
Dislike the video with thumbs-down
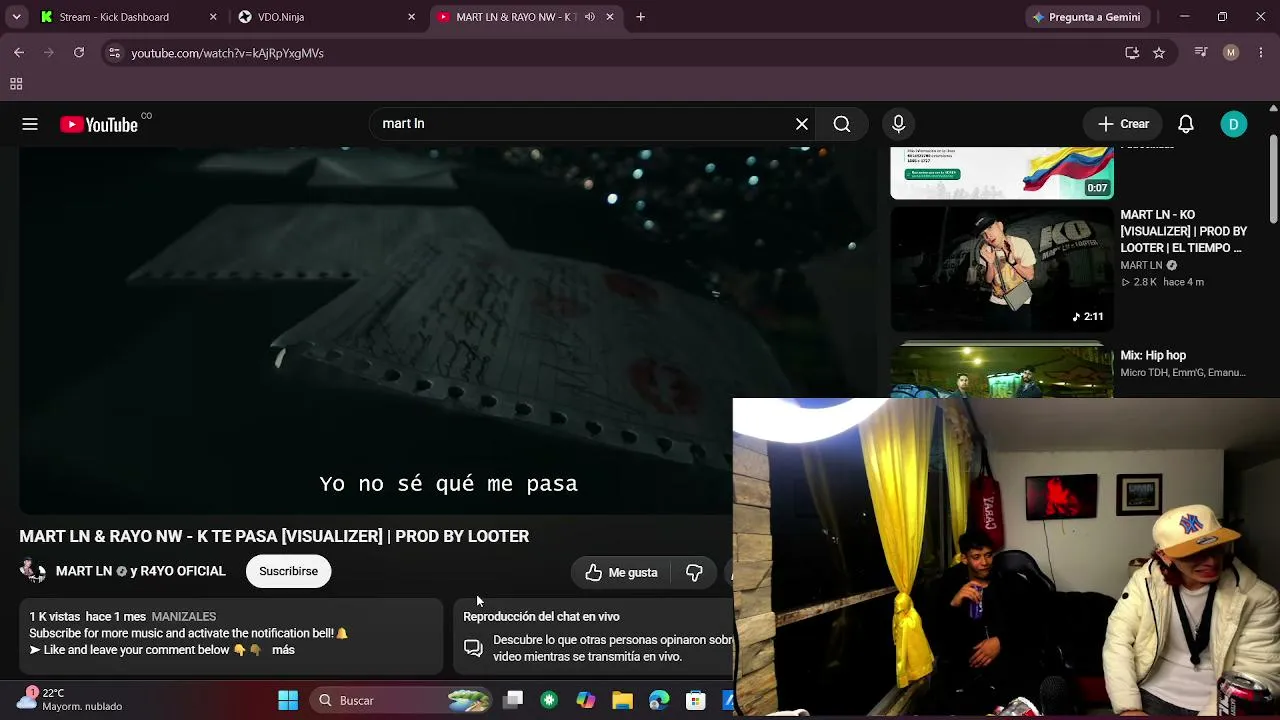tap(694, 572)
